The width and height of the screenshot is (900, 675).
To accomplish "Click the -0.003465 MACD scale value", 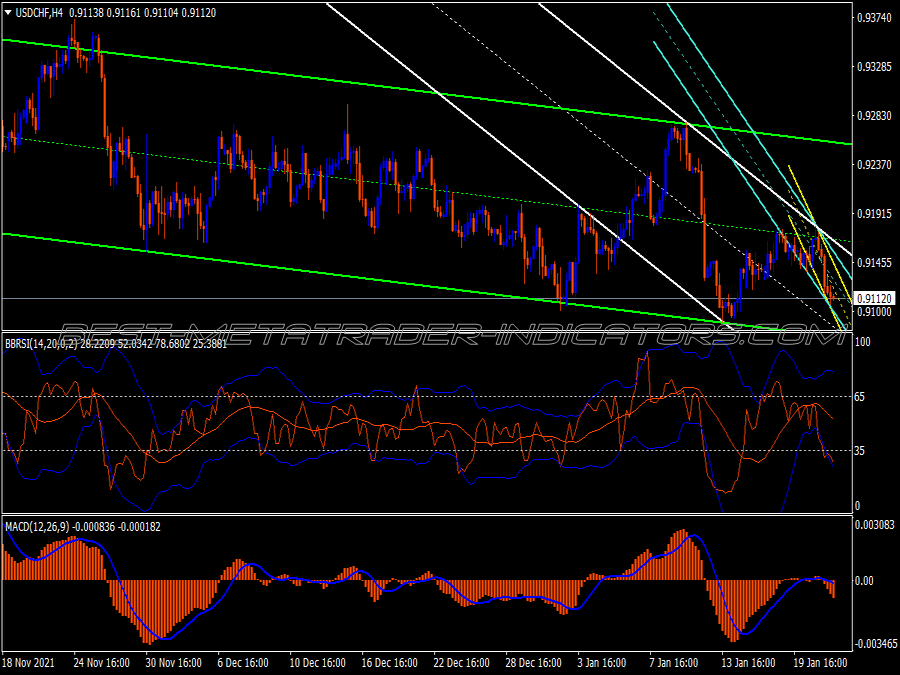I will (875, 644).
